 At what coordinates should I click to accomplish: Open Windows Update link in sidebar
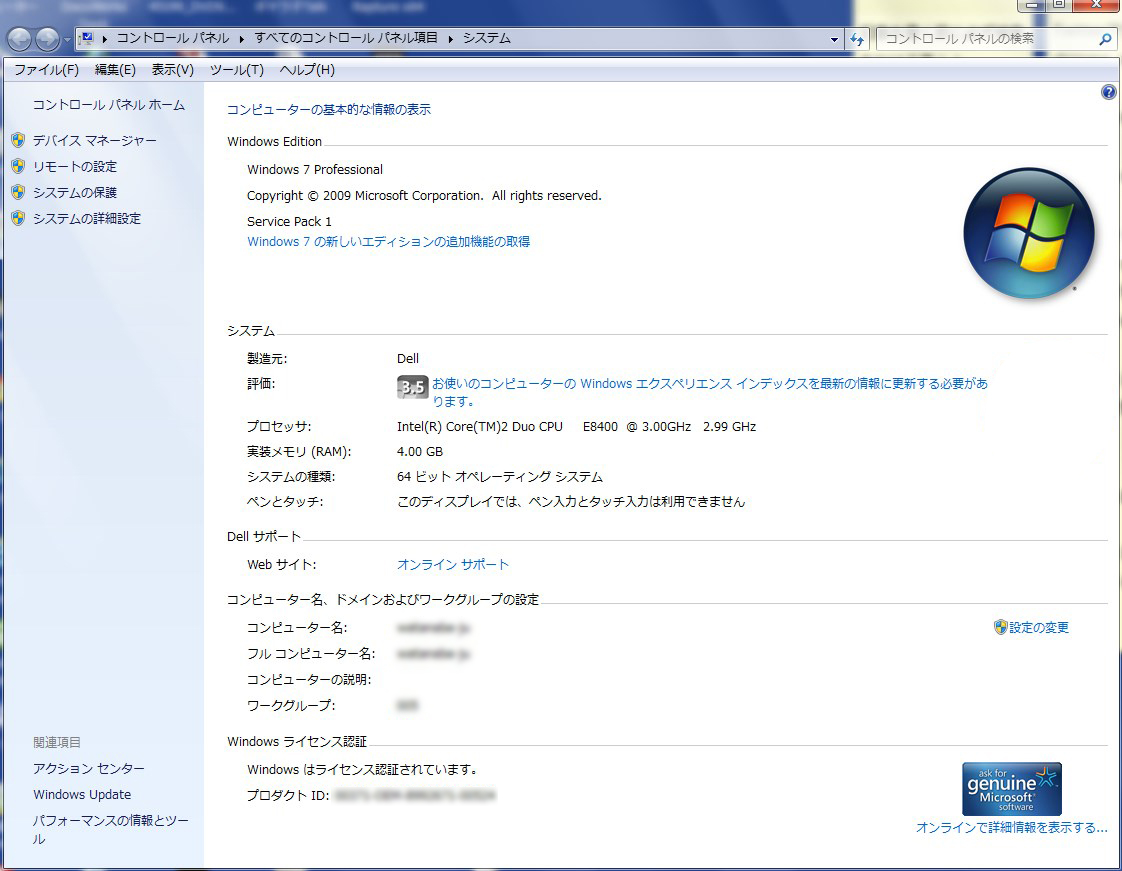[x=82, y=794]
